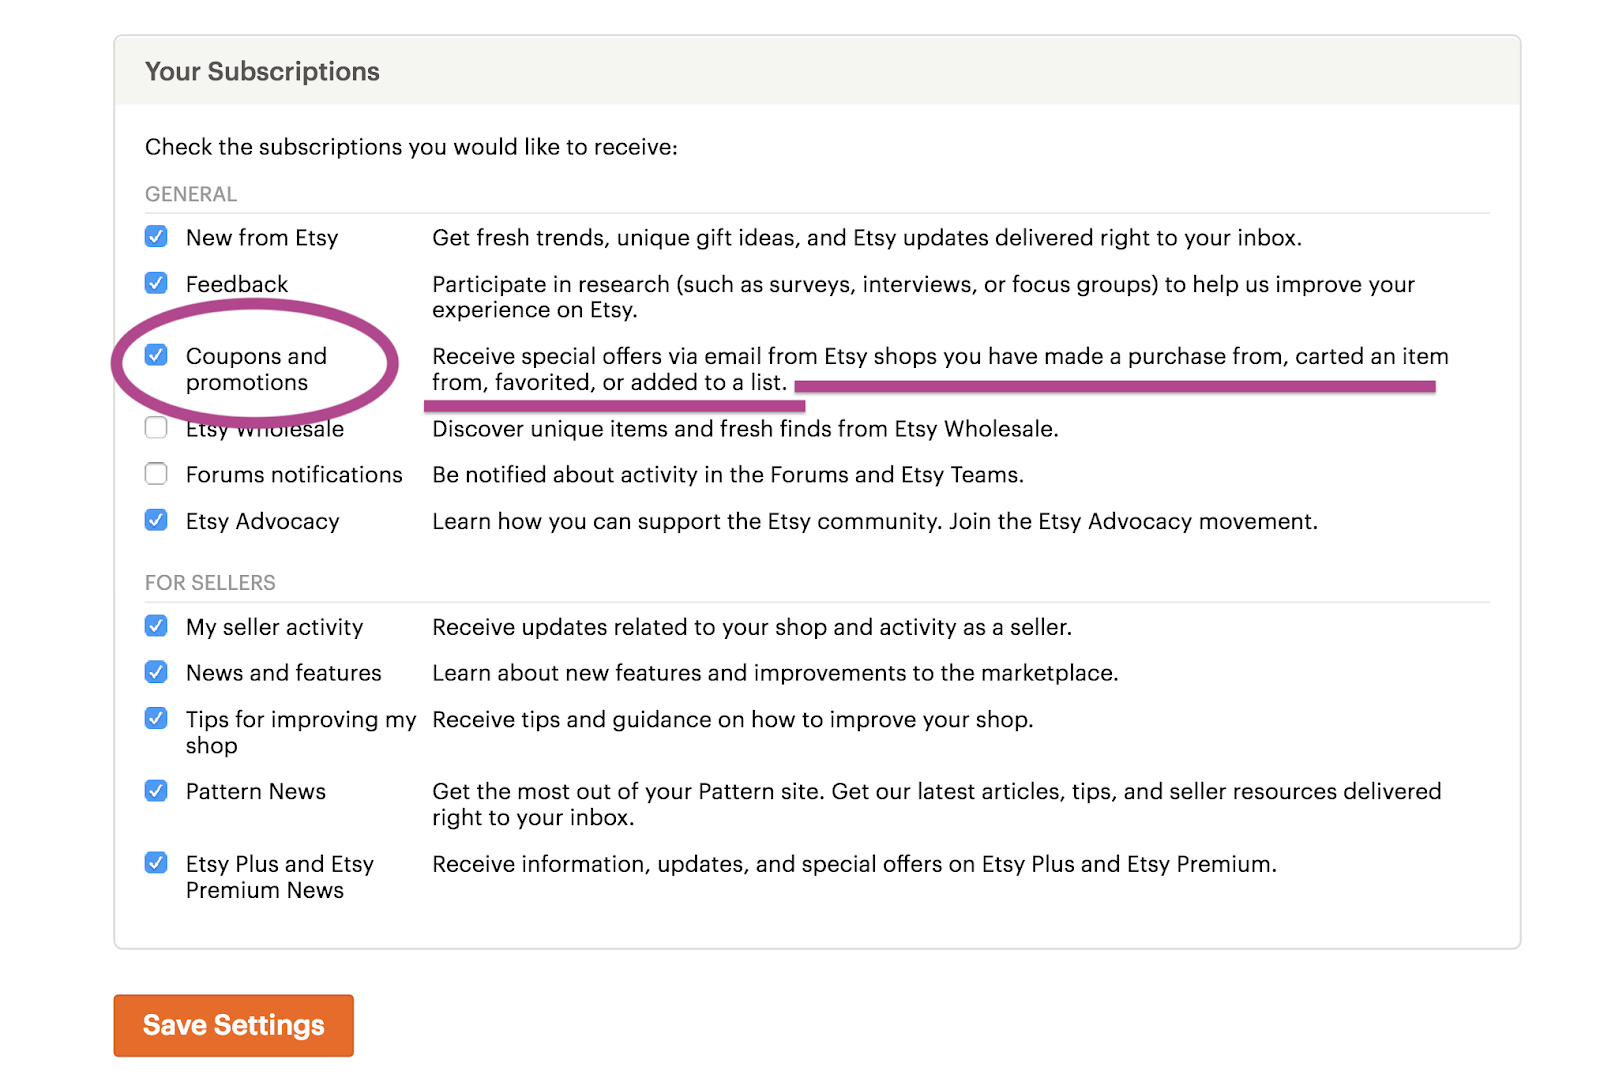Uncheck Coupons and promotions checkbox
This screenshot has height=1082, width=1600.
coord(156,355)
